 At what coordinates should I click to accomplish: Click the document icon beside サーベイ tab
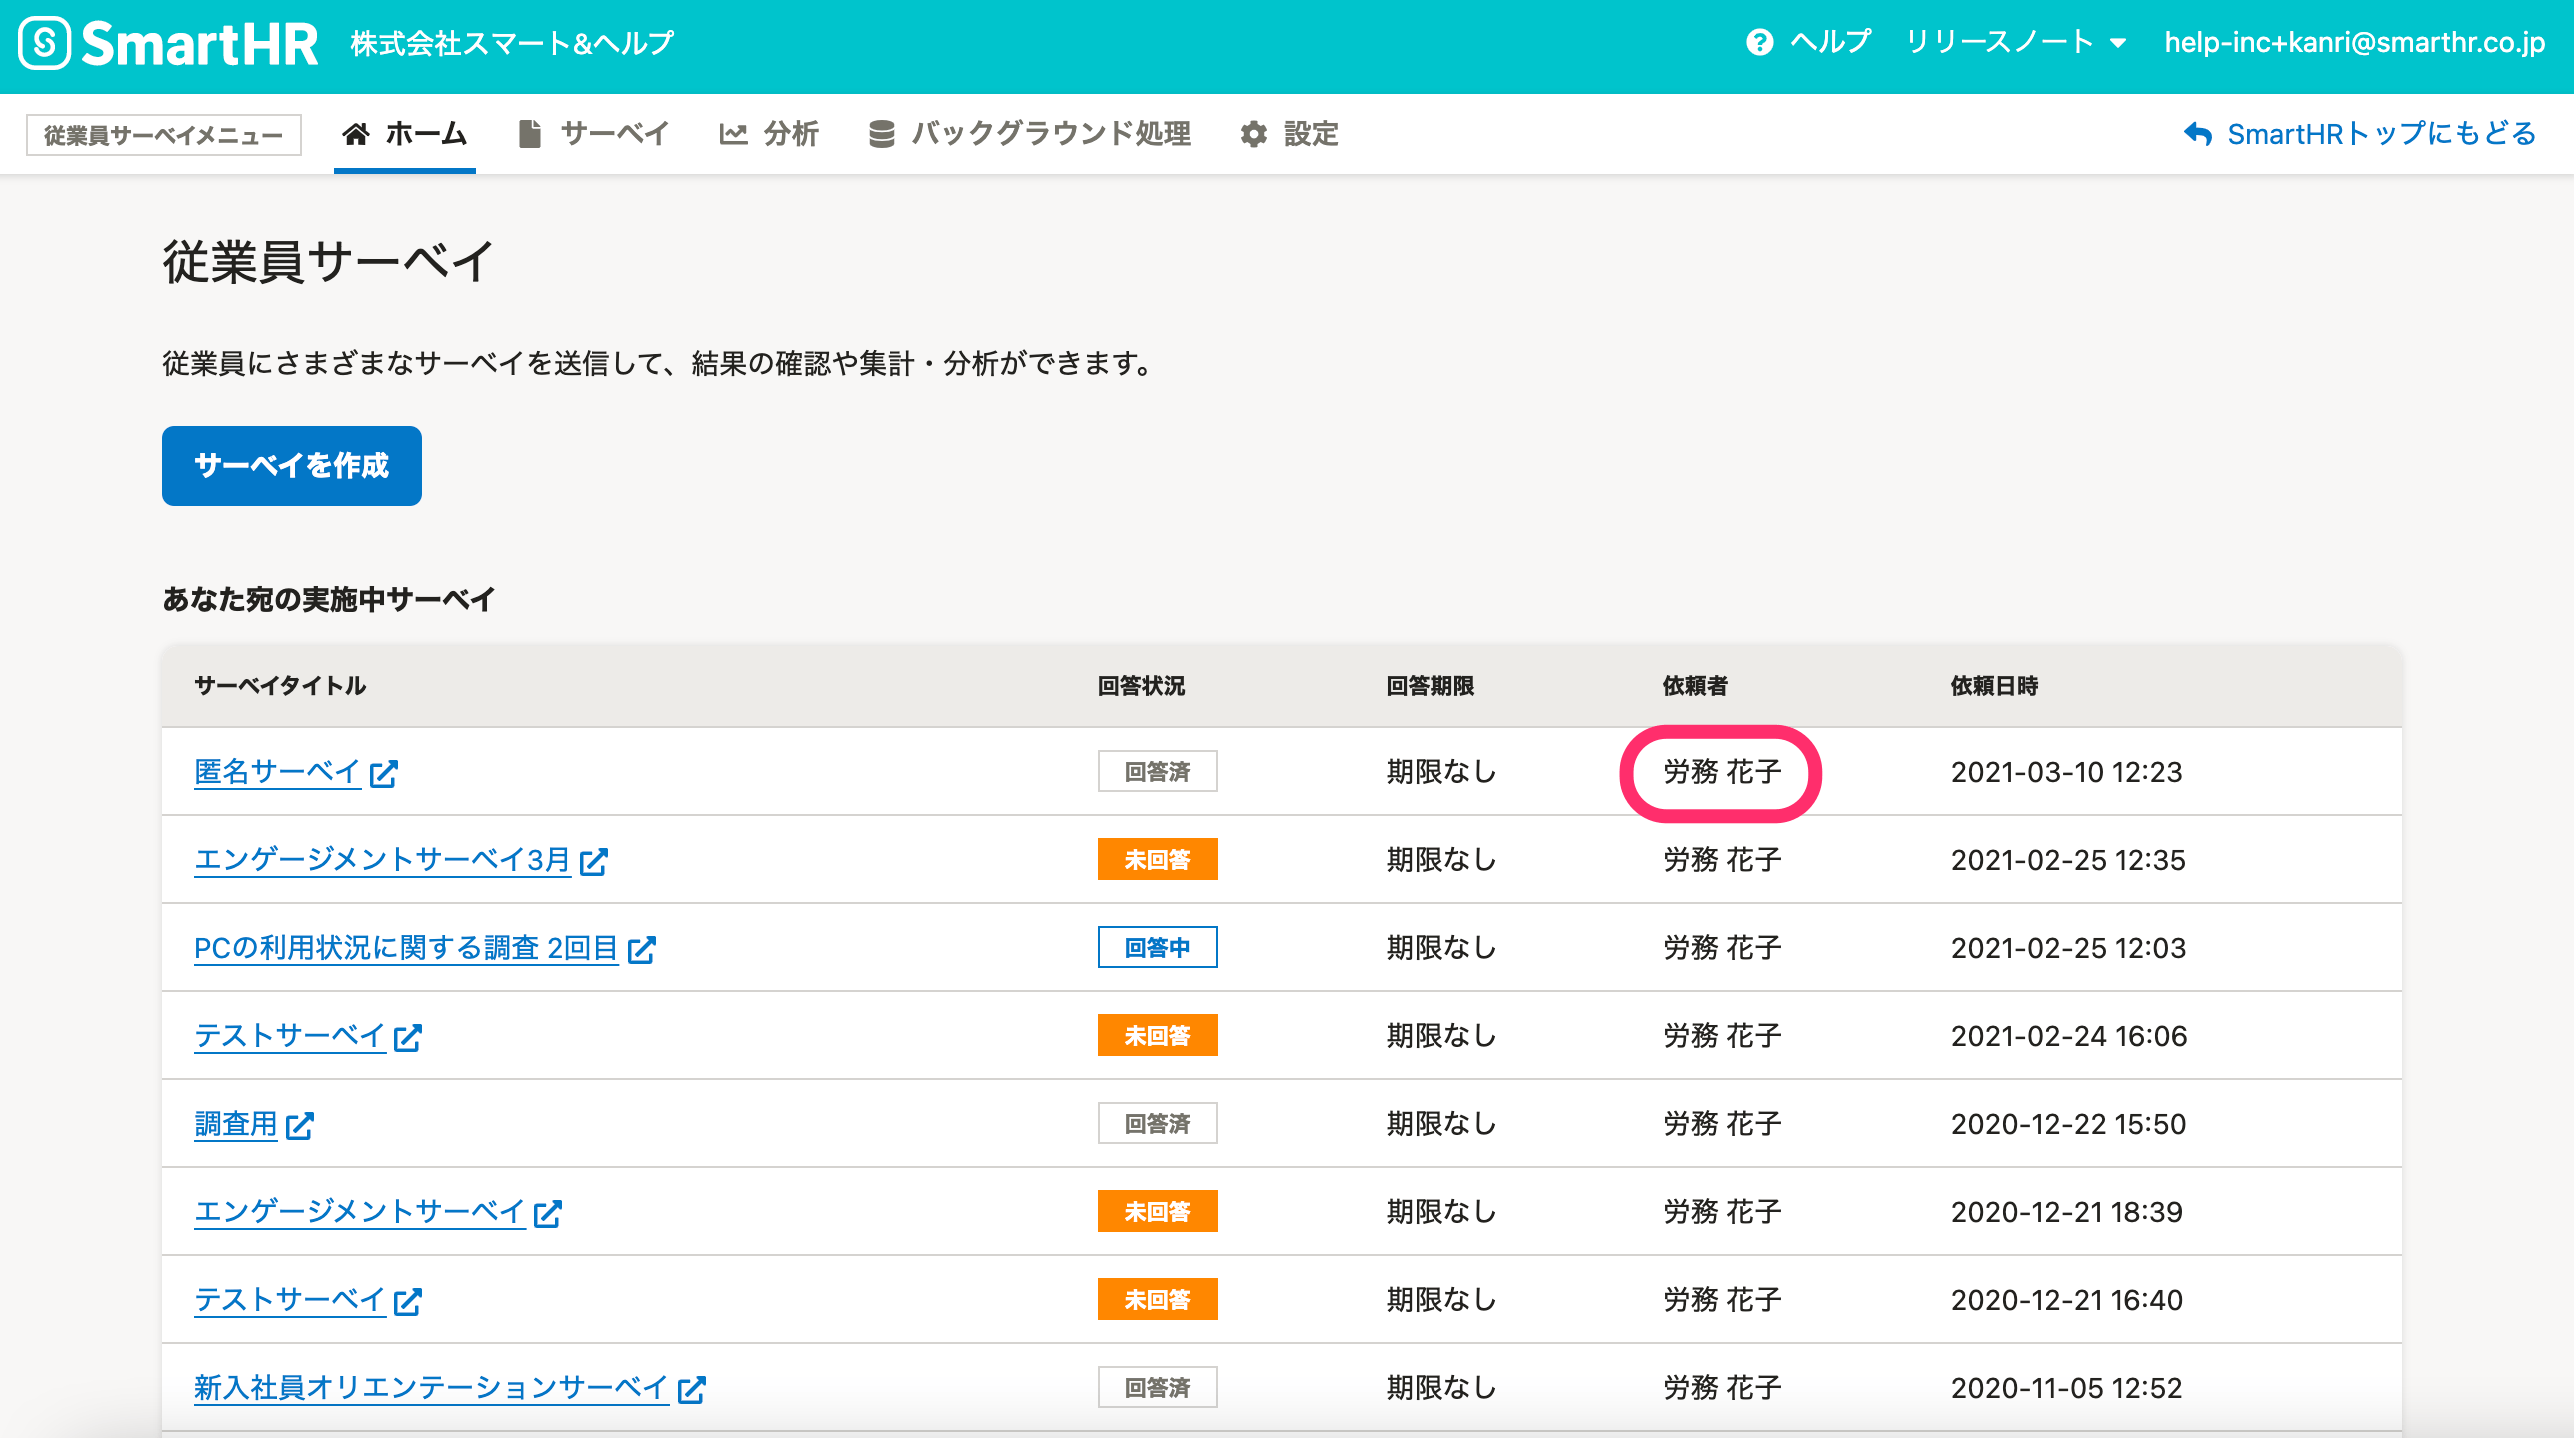[x=530, y=133]
